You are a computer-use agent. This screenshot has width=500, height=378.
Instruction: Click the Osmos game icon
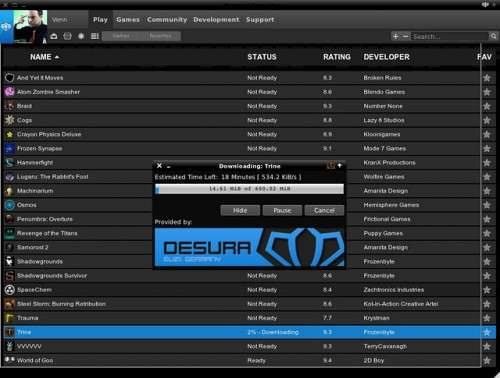pos(10,205)
